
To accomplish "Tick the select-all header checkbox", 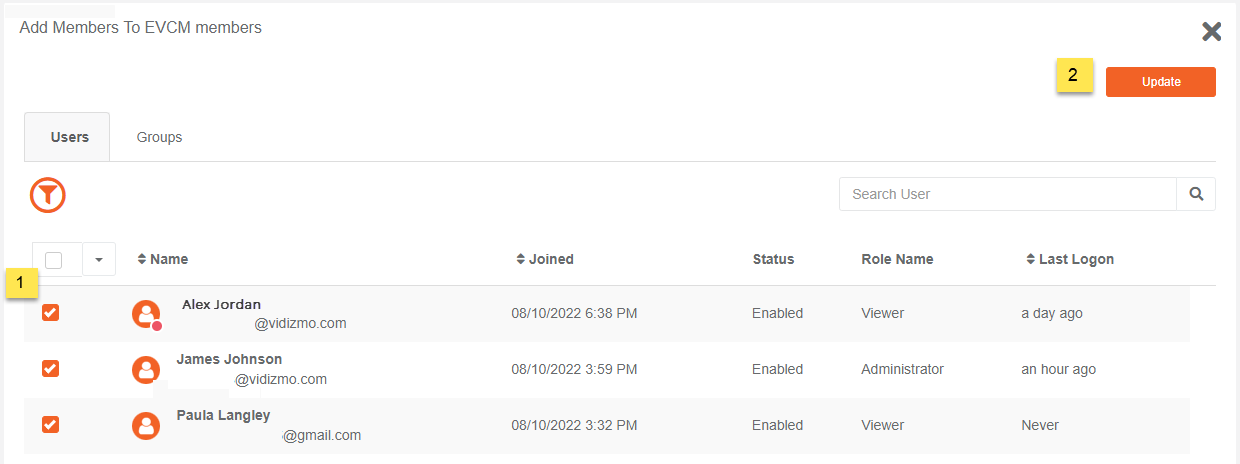I will click(x=54, y=260).
